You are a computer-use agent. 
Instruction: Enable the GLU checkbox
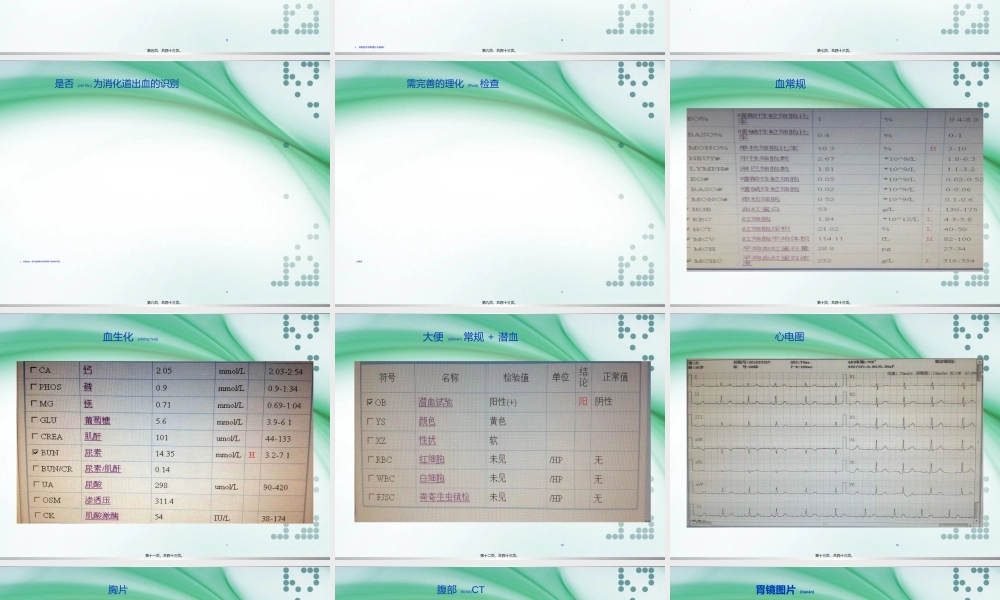[35, 421]
